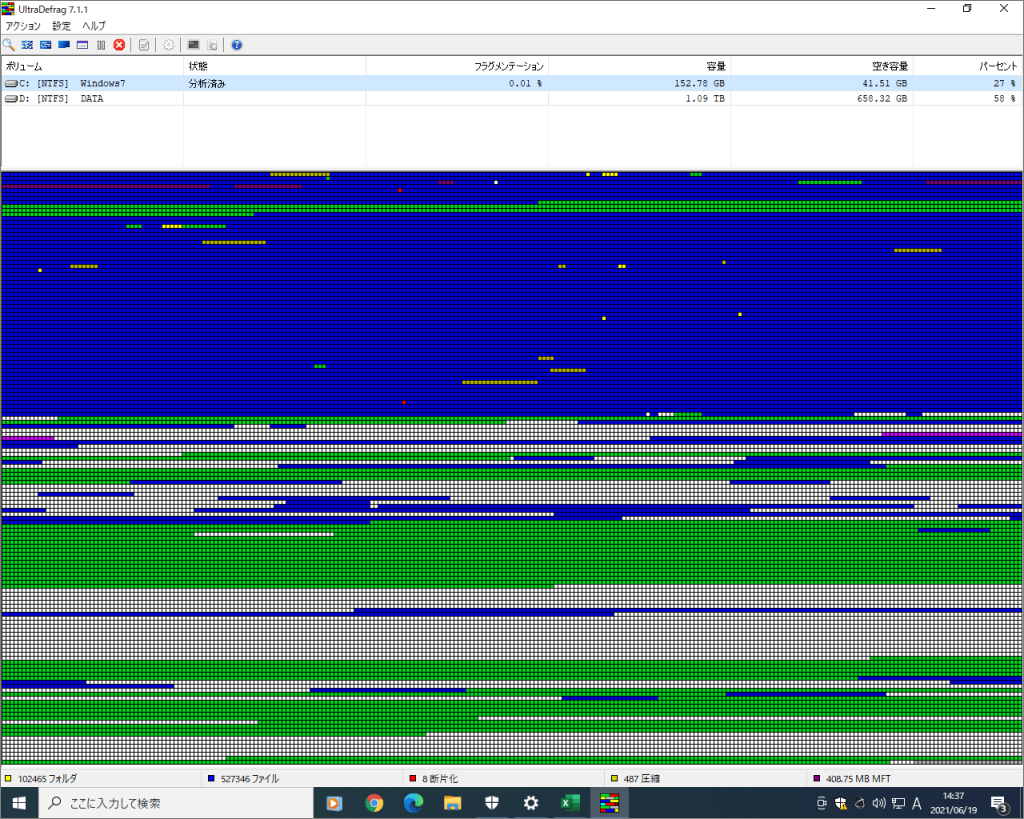Open File Explorer from the taskbar

tap(453, 803)
